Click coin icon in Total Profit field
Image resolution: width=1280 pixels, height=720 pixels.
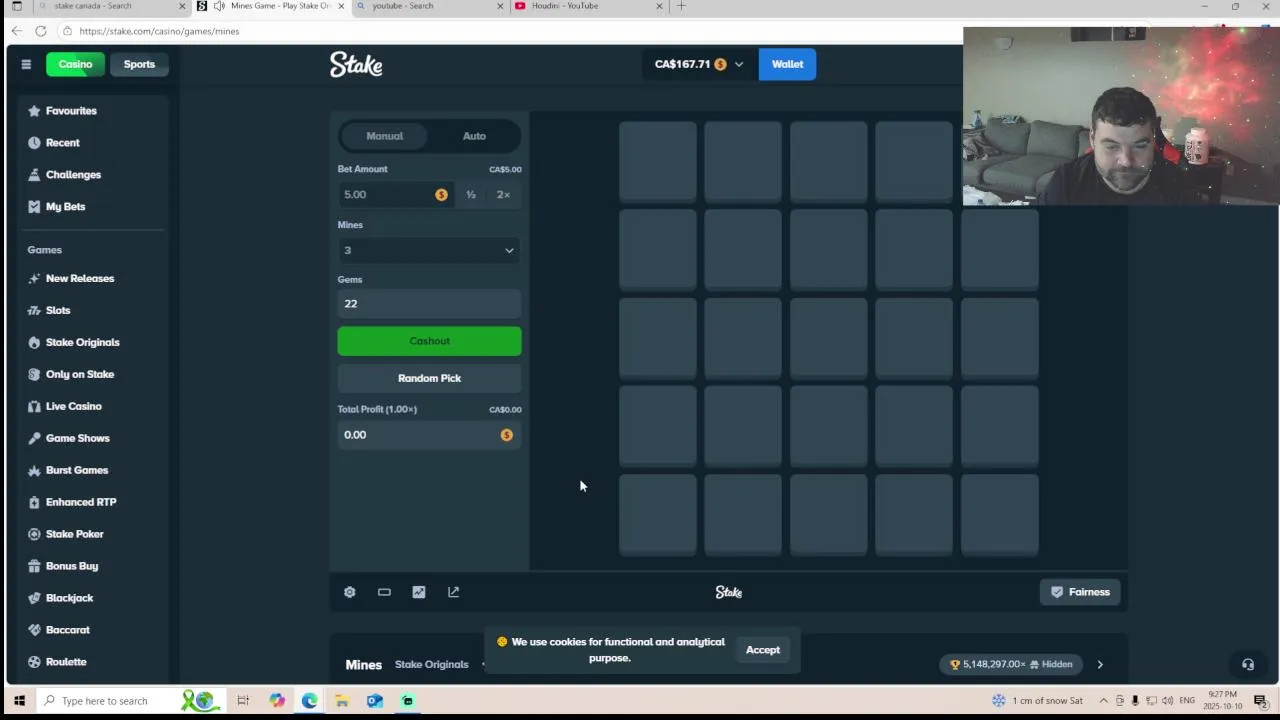point(506,435)
